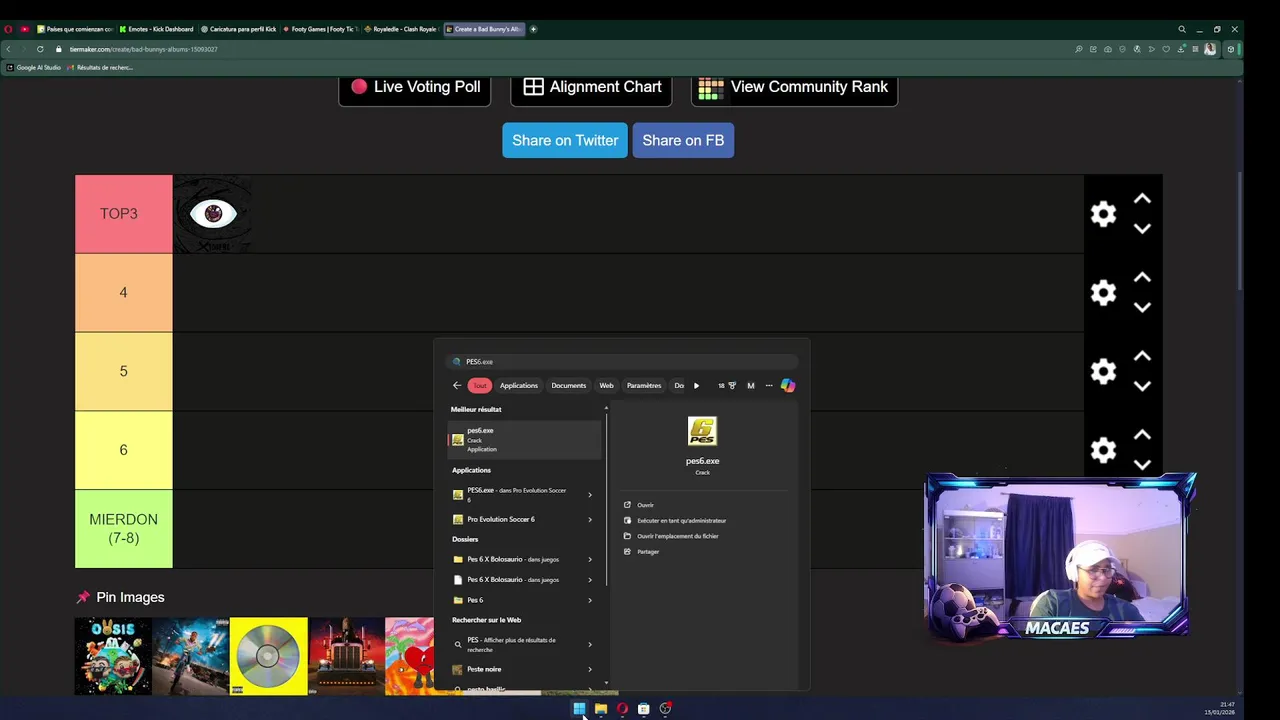Open settings gear for tier 6

pos(1103,450)
